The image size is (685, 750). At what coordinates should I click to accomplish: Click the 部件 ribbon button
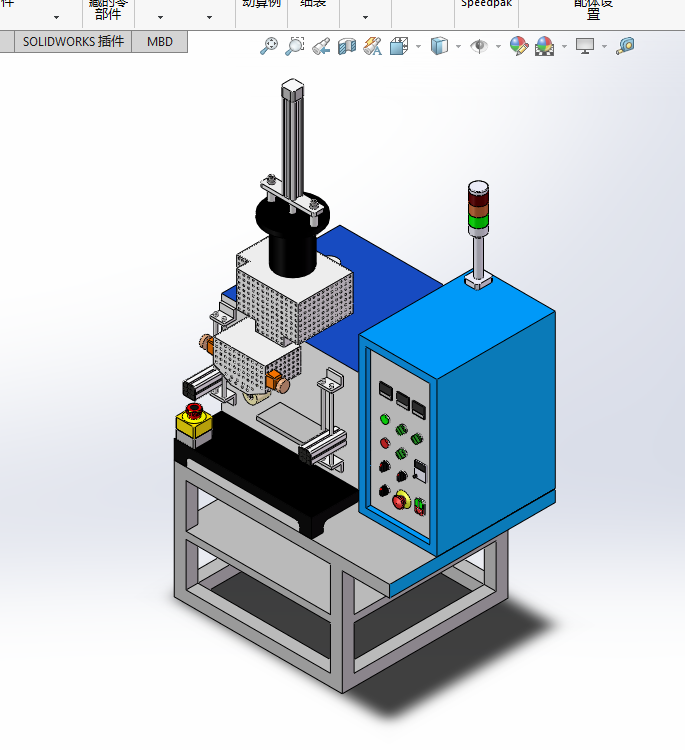tap(108, 10)
